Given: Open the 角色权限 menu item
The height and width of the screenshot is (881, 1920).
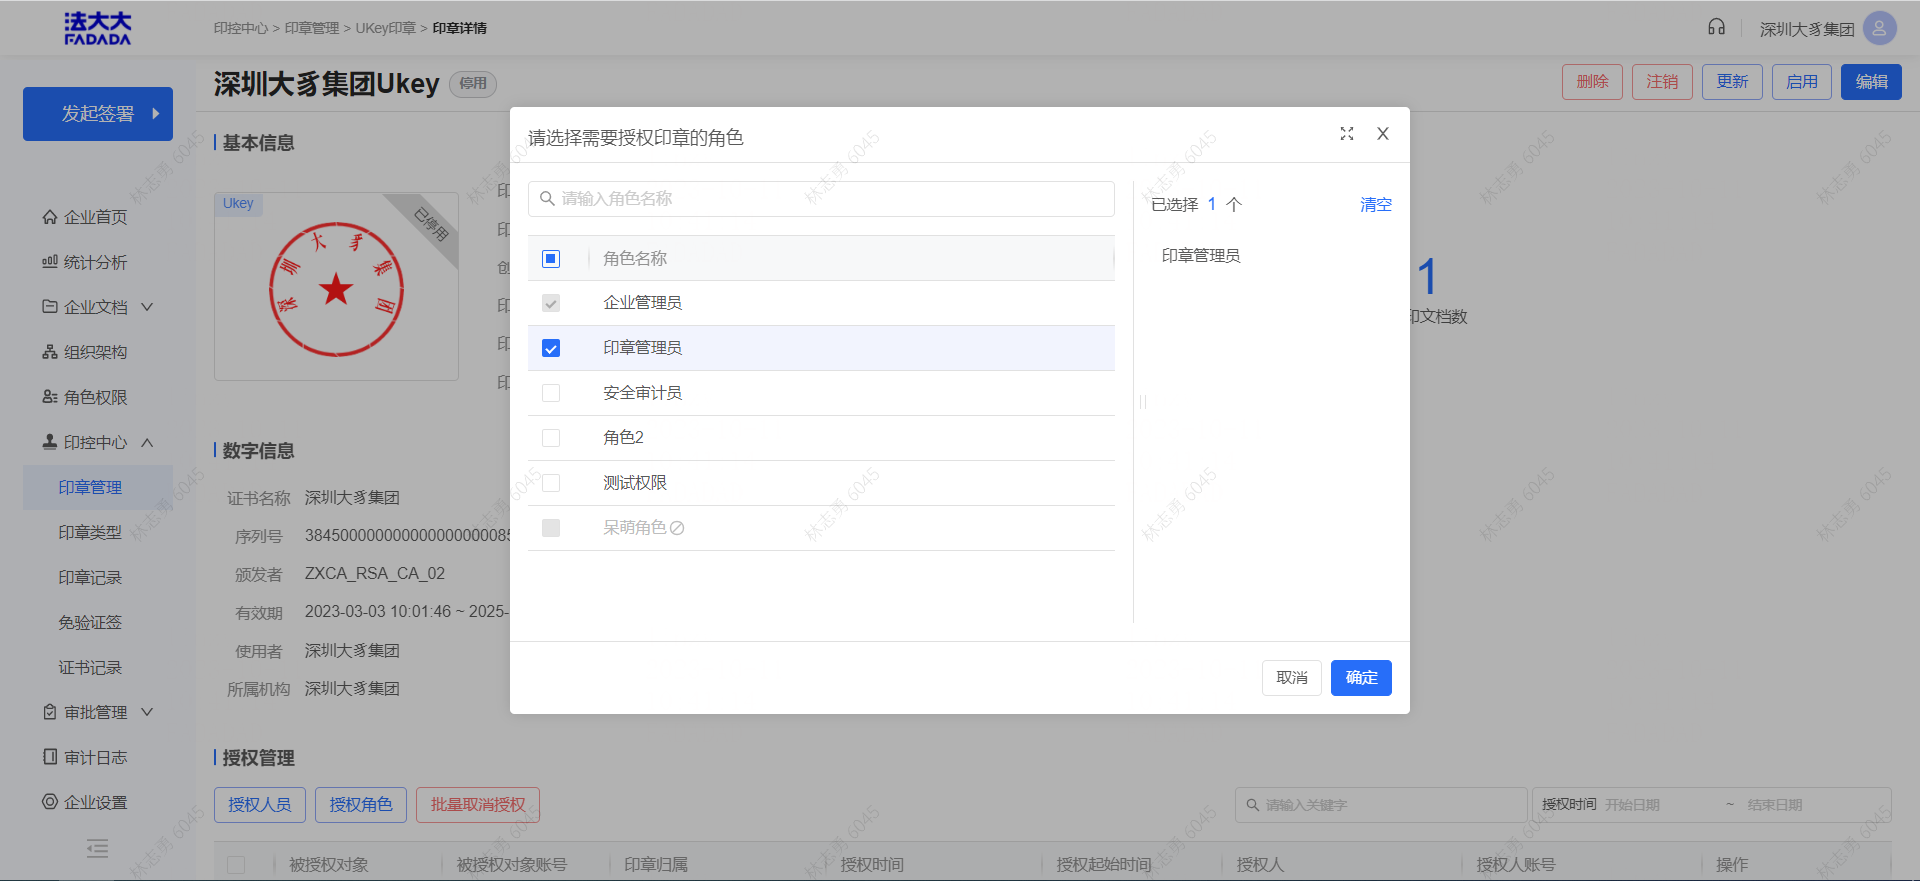Looking at the screenshot, I should click(97, 397).
